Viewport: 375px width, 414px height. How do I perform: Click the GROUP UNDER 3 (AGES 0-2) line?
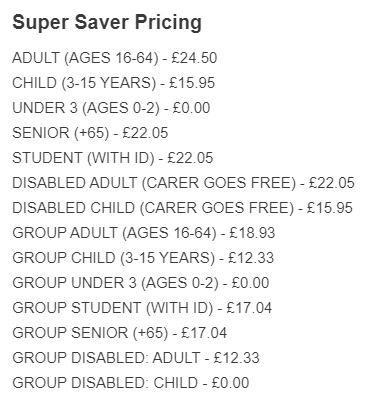tap(141, 283)
